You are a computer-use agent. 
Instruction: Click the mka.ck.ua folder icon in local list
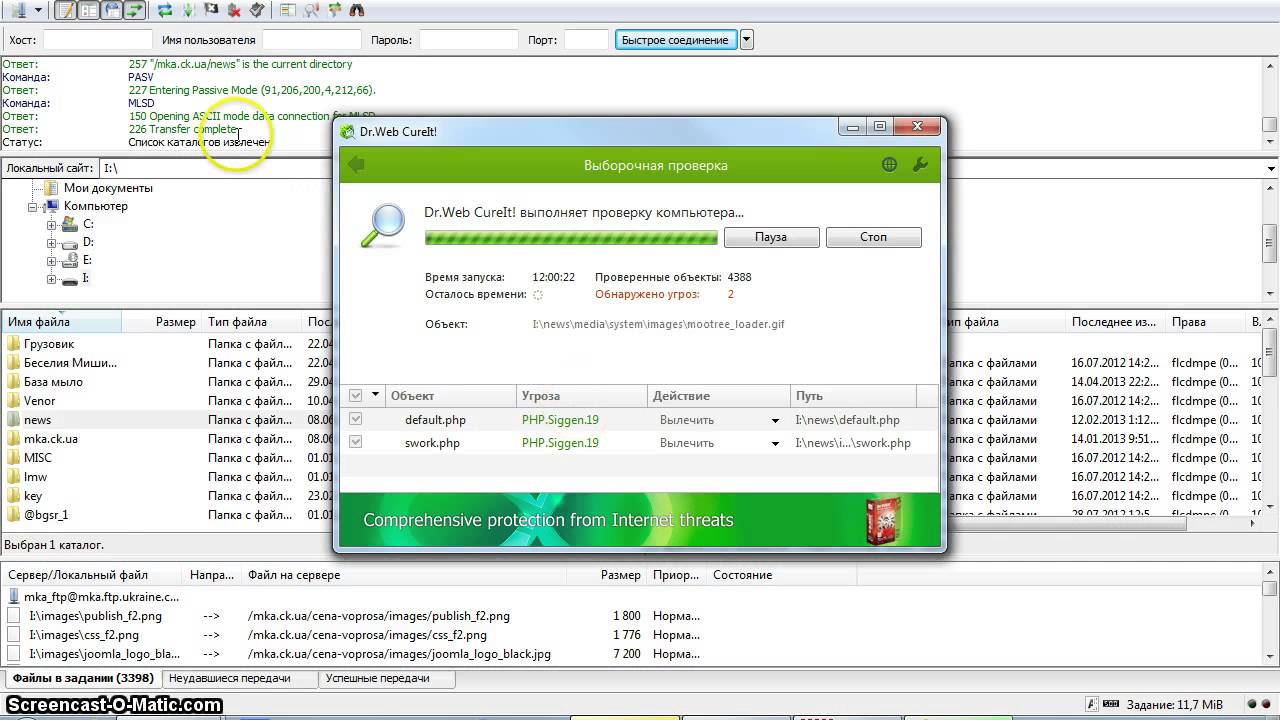[x=13, y=439]
